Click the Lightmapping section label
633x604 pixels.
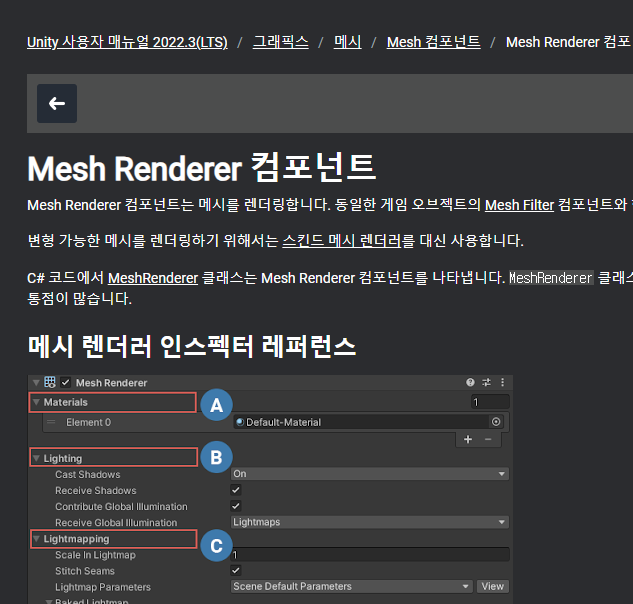tap(76, 539)
